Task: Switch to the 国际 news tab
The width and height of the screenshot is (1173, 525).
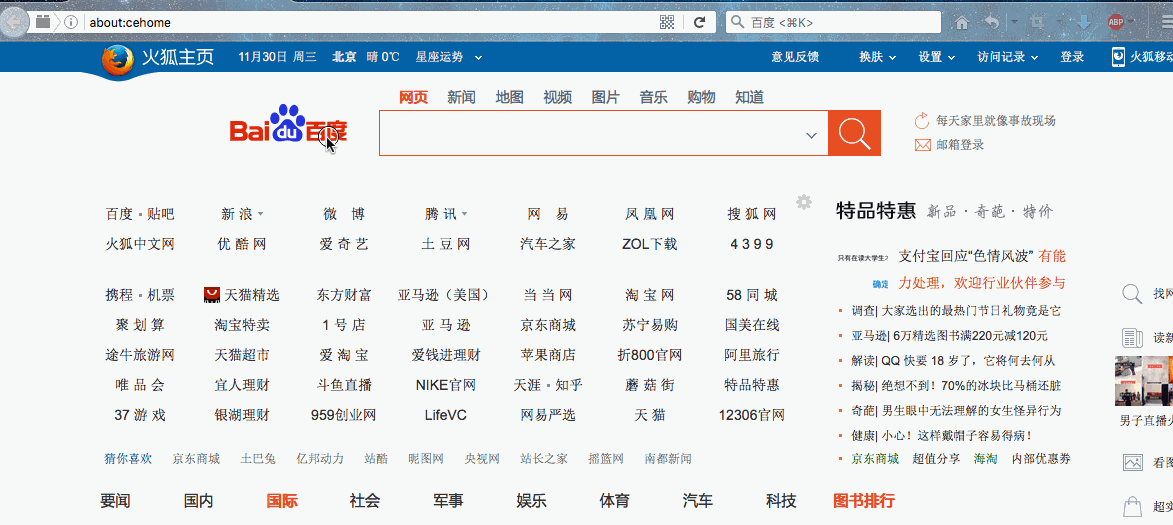Action: coord(282,501)
